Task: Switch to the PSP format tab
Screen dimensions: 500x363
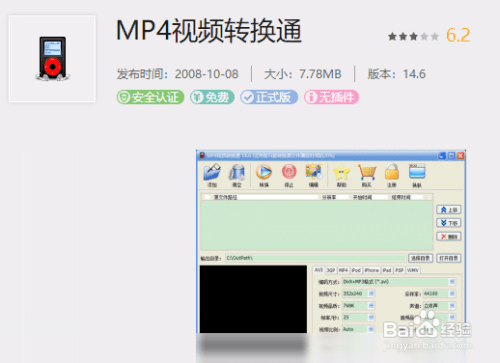Action: (x=399, y=270)
